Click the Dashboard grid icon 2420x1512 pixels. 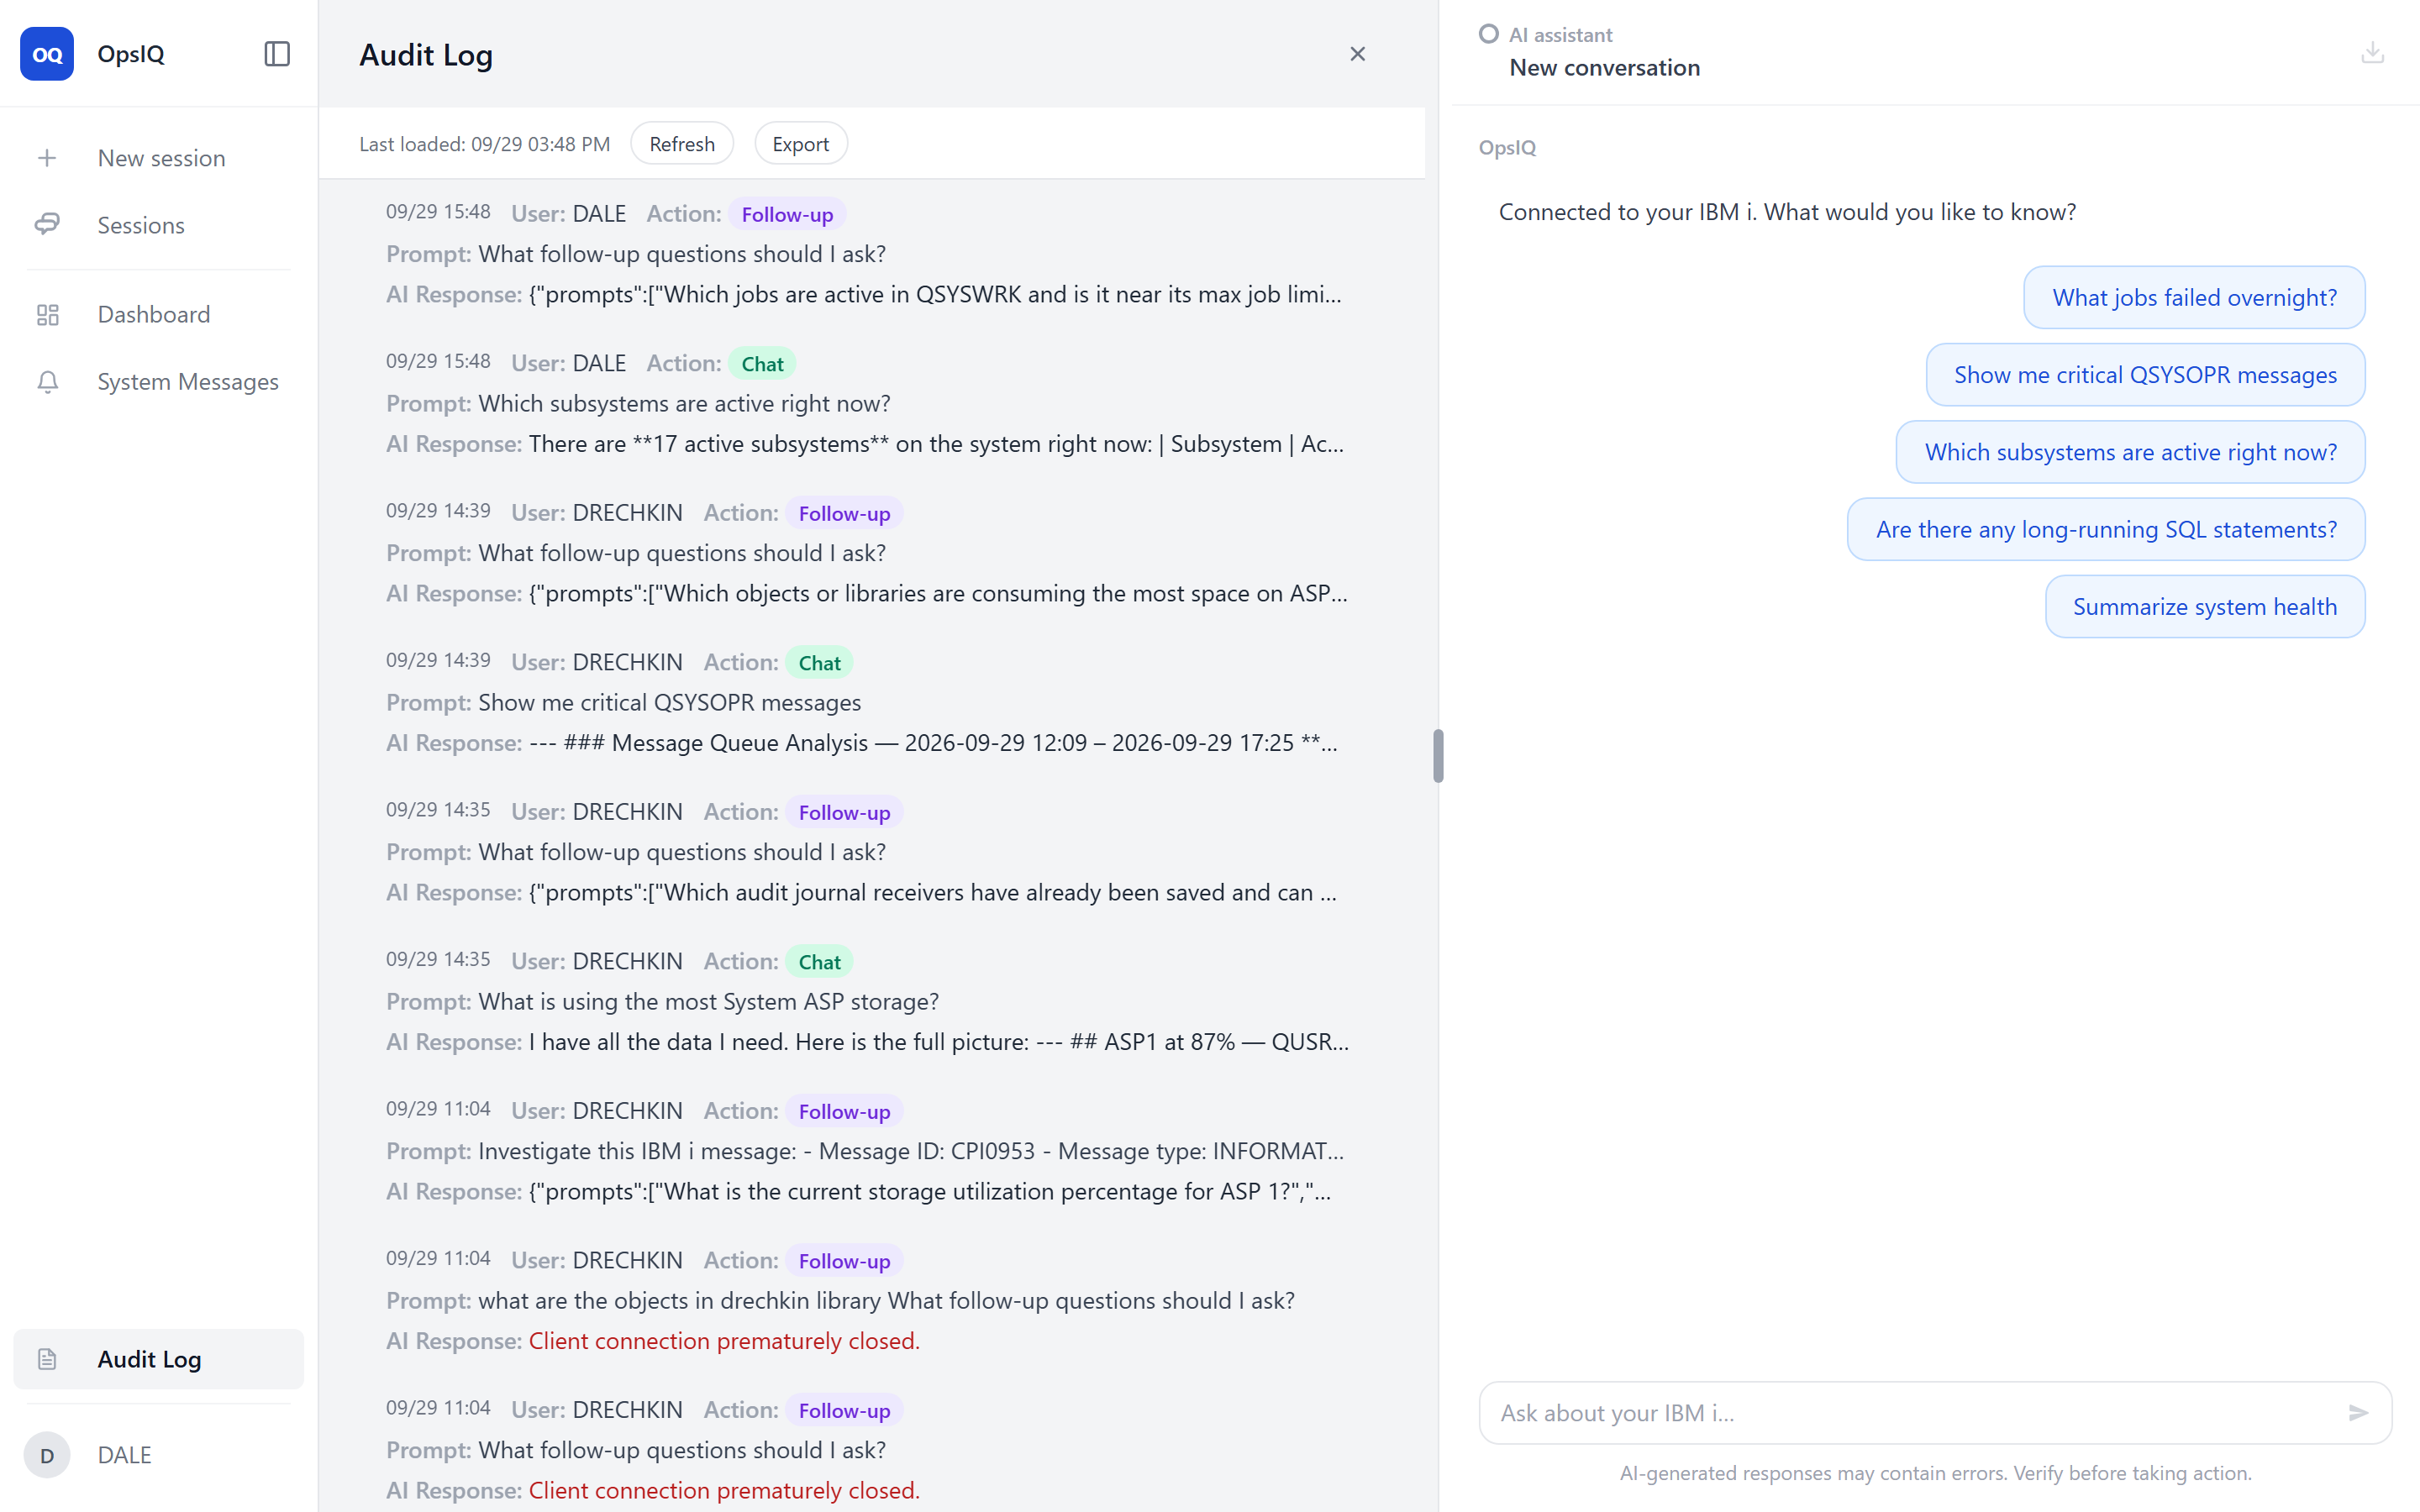point(47,315)
